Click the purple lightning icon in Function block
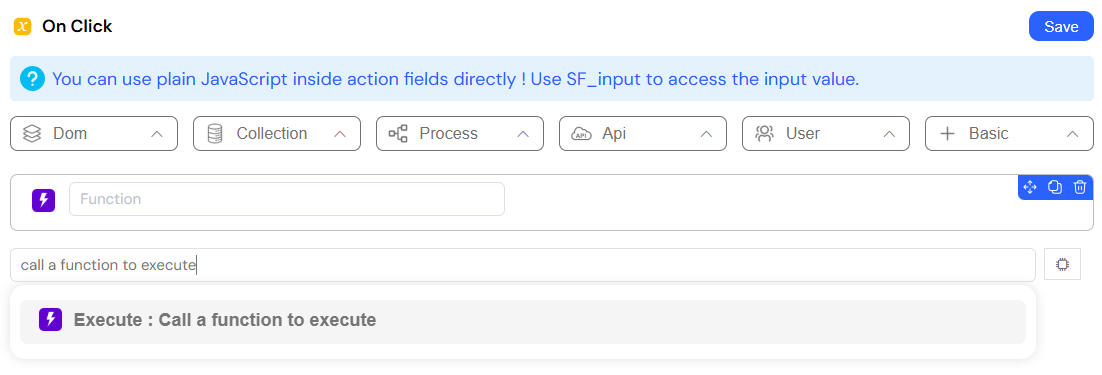Viewport: 1102px width, 375px height. coord(44,199)
